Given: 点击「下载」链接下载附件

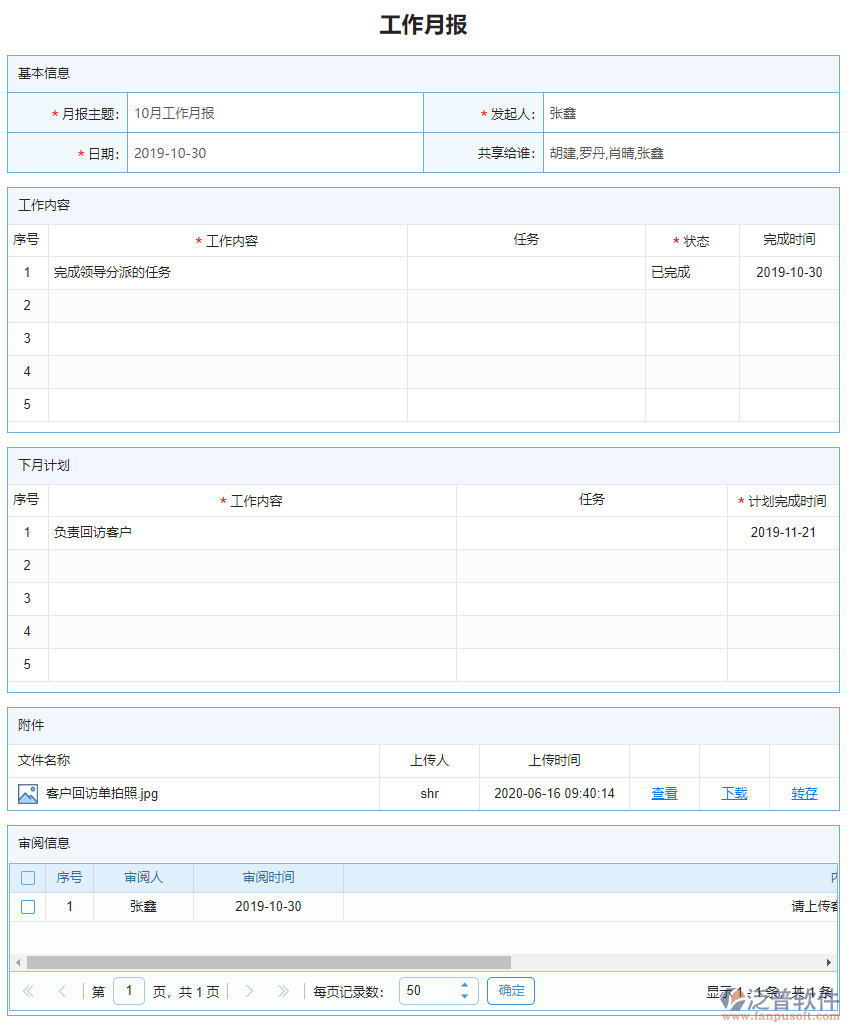Looking at the screenshot, I should [733, 793].
